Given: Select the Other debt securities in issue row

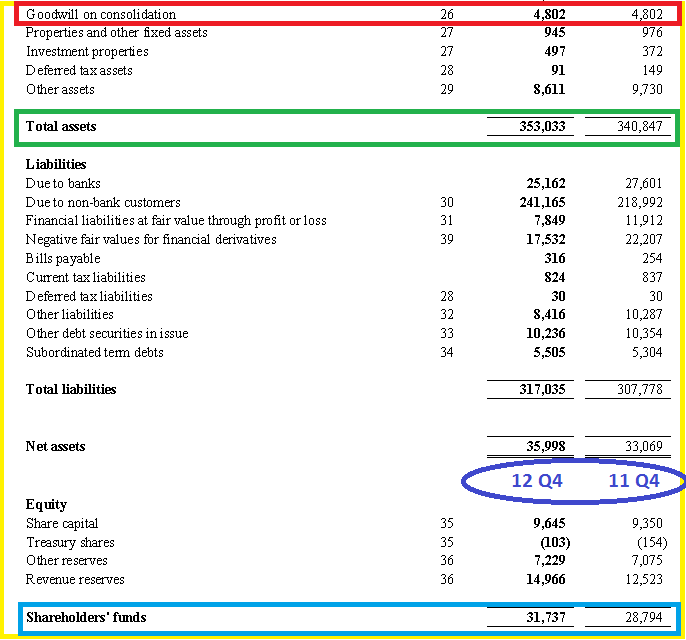Looking at the screenshot, I should tap(344, 334).
